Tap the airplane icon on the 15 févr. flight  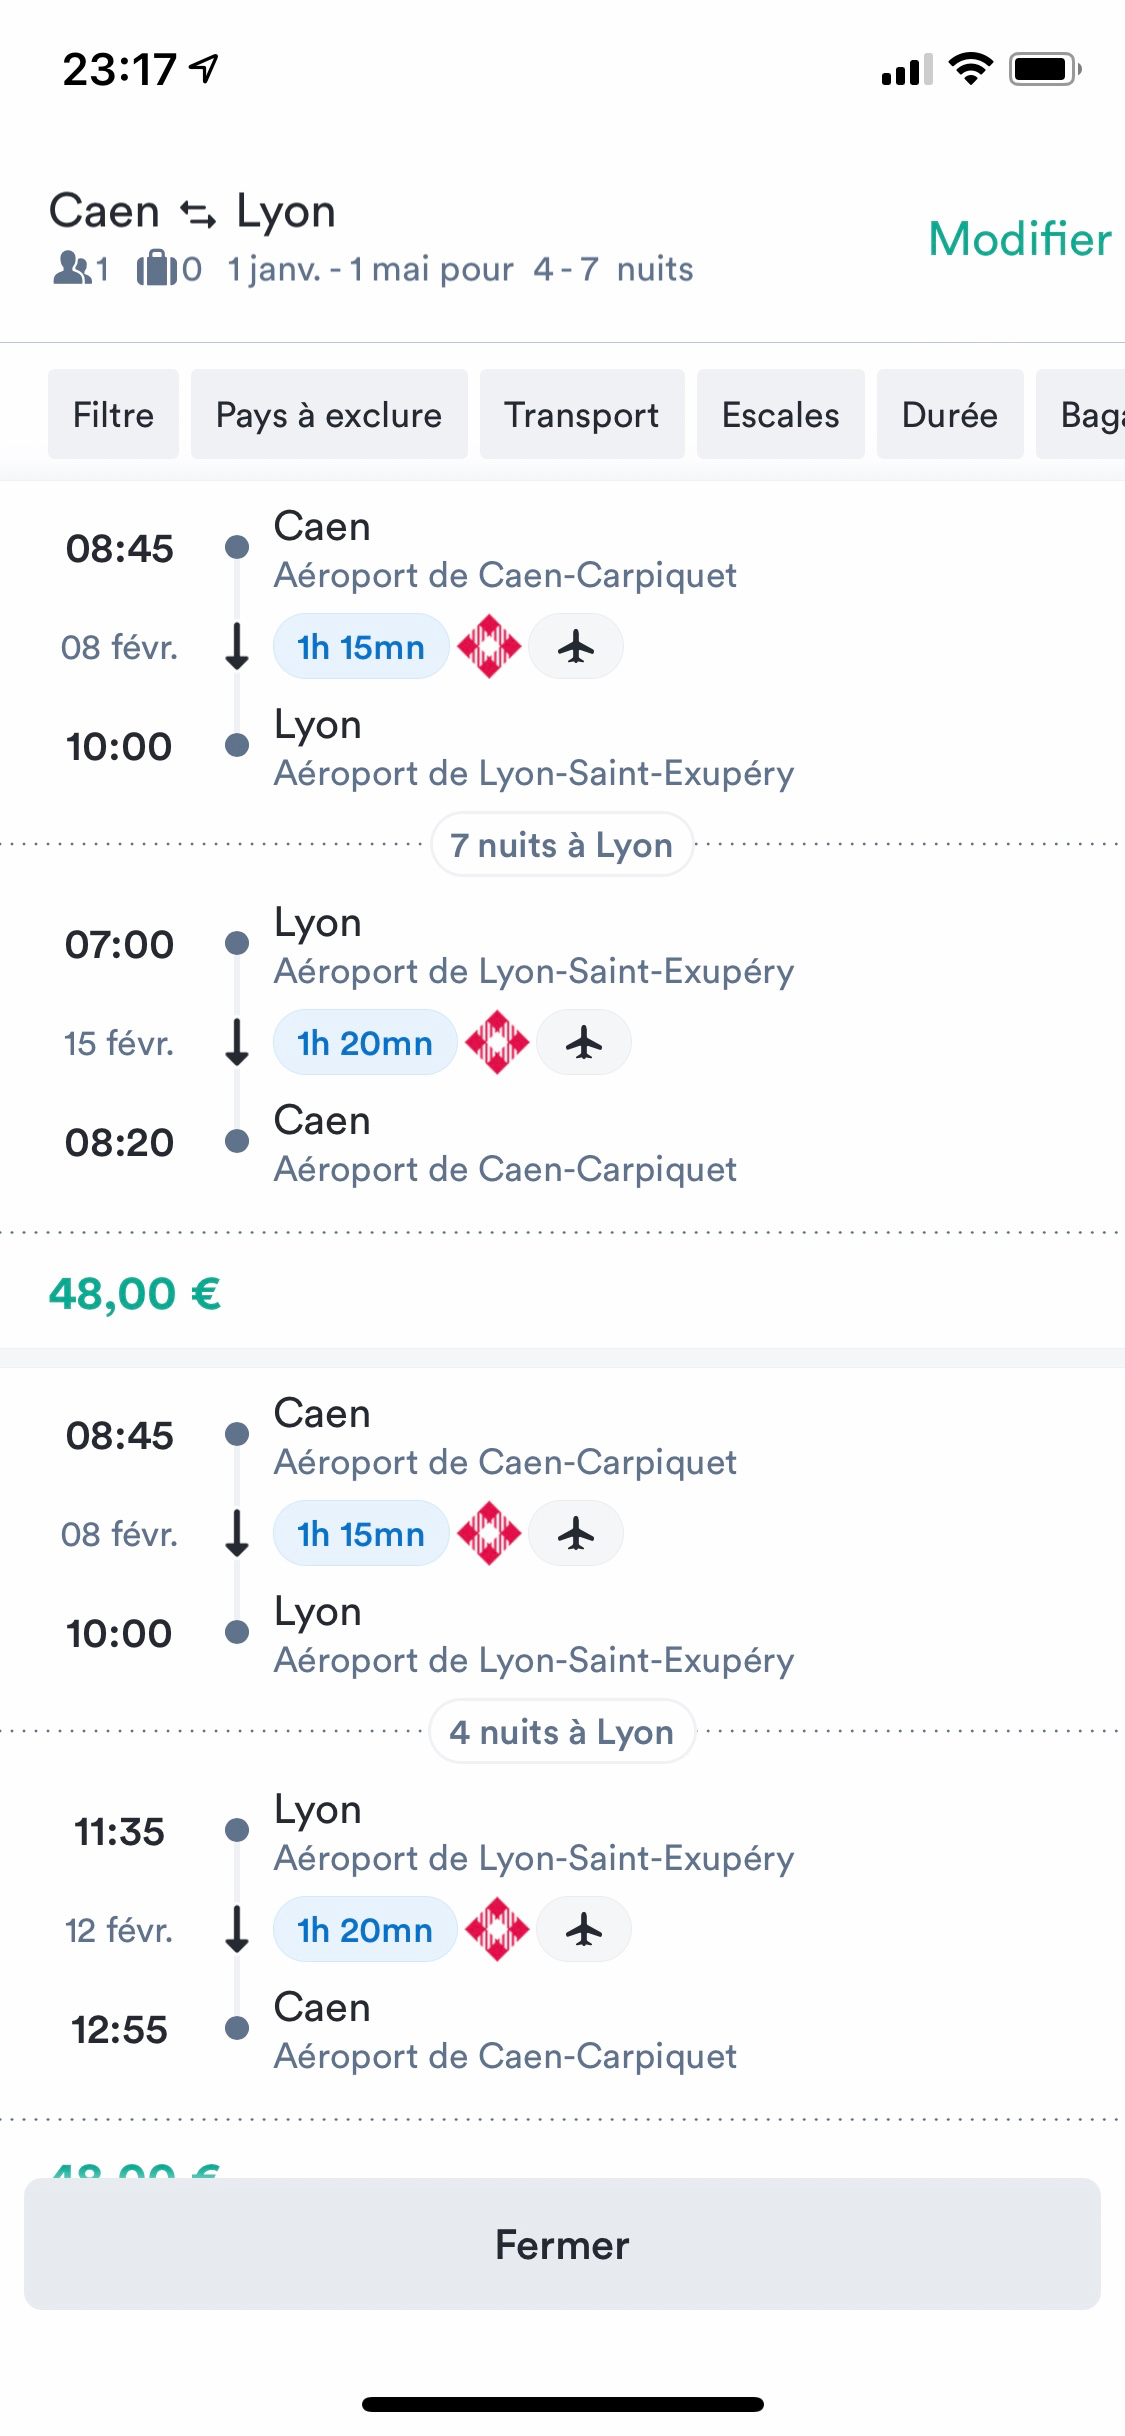pyautogui.click(x=584, y=1043)
